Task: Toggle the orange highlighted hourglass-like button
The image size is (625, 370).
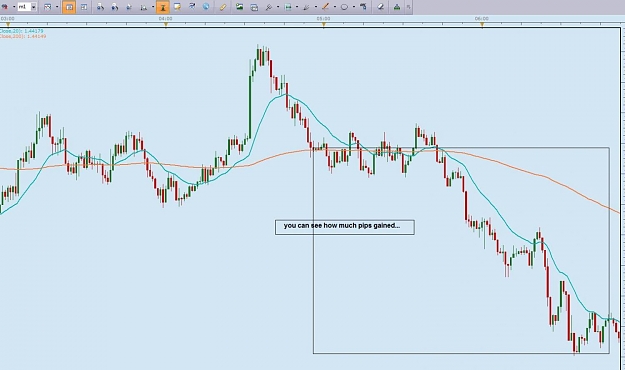Action: point(163,7)
